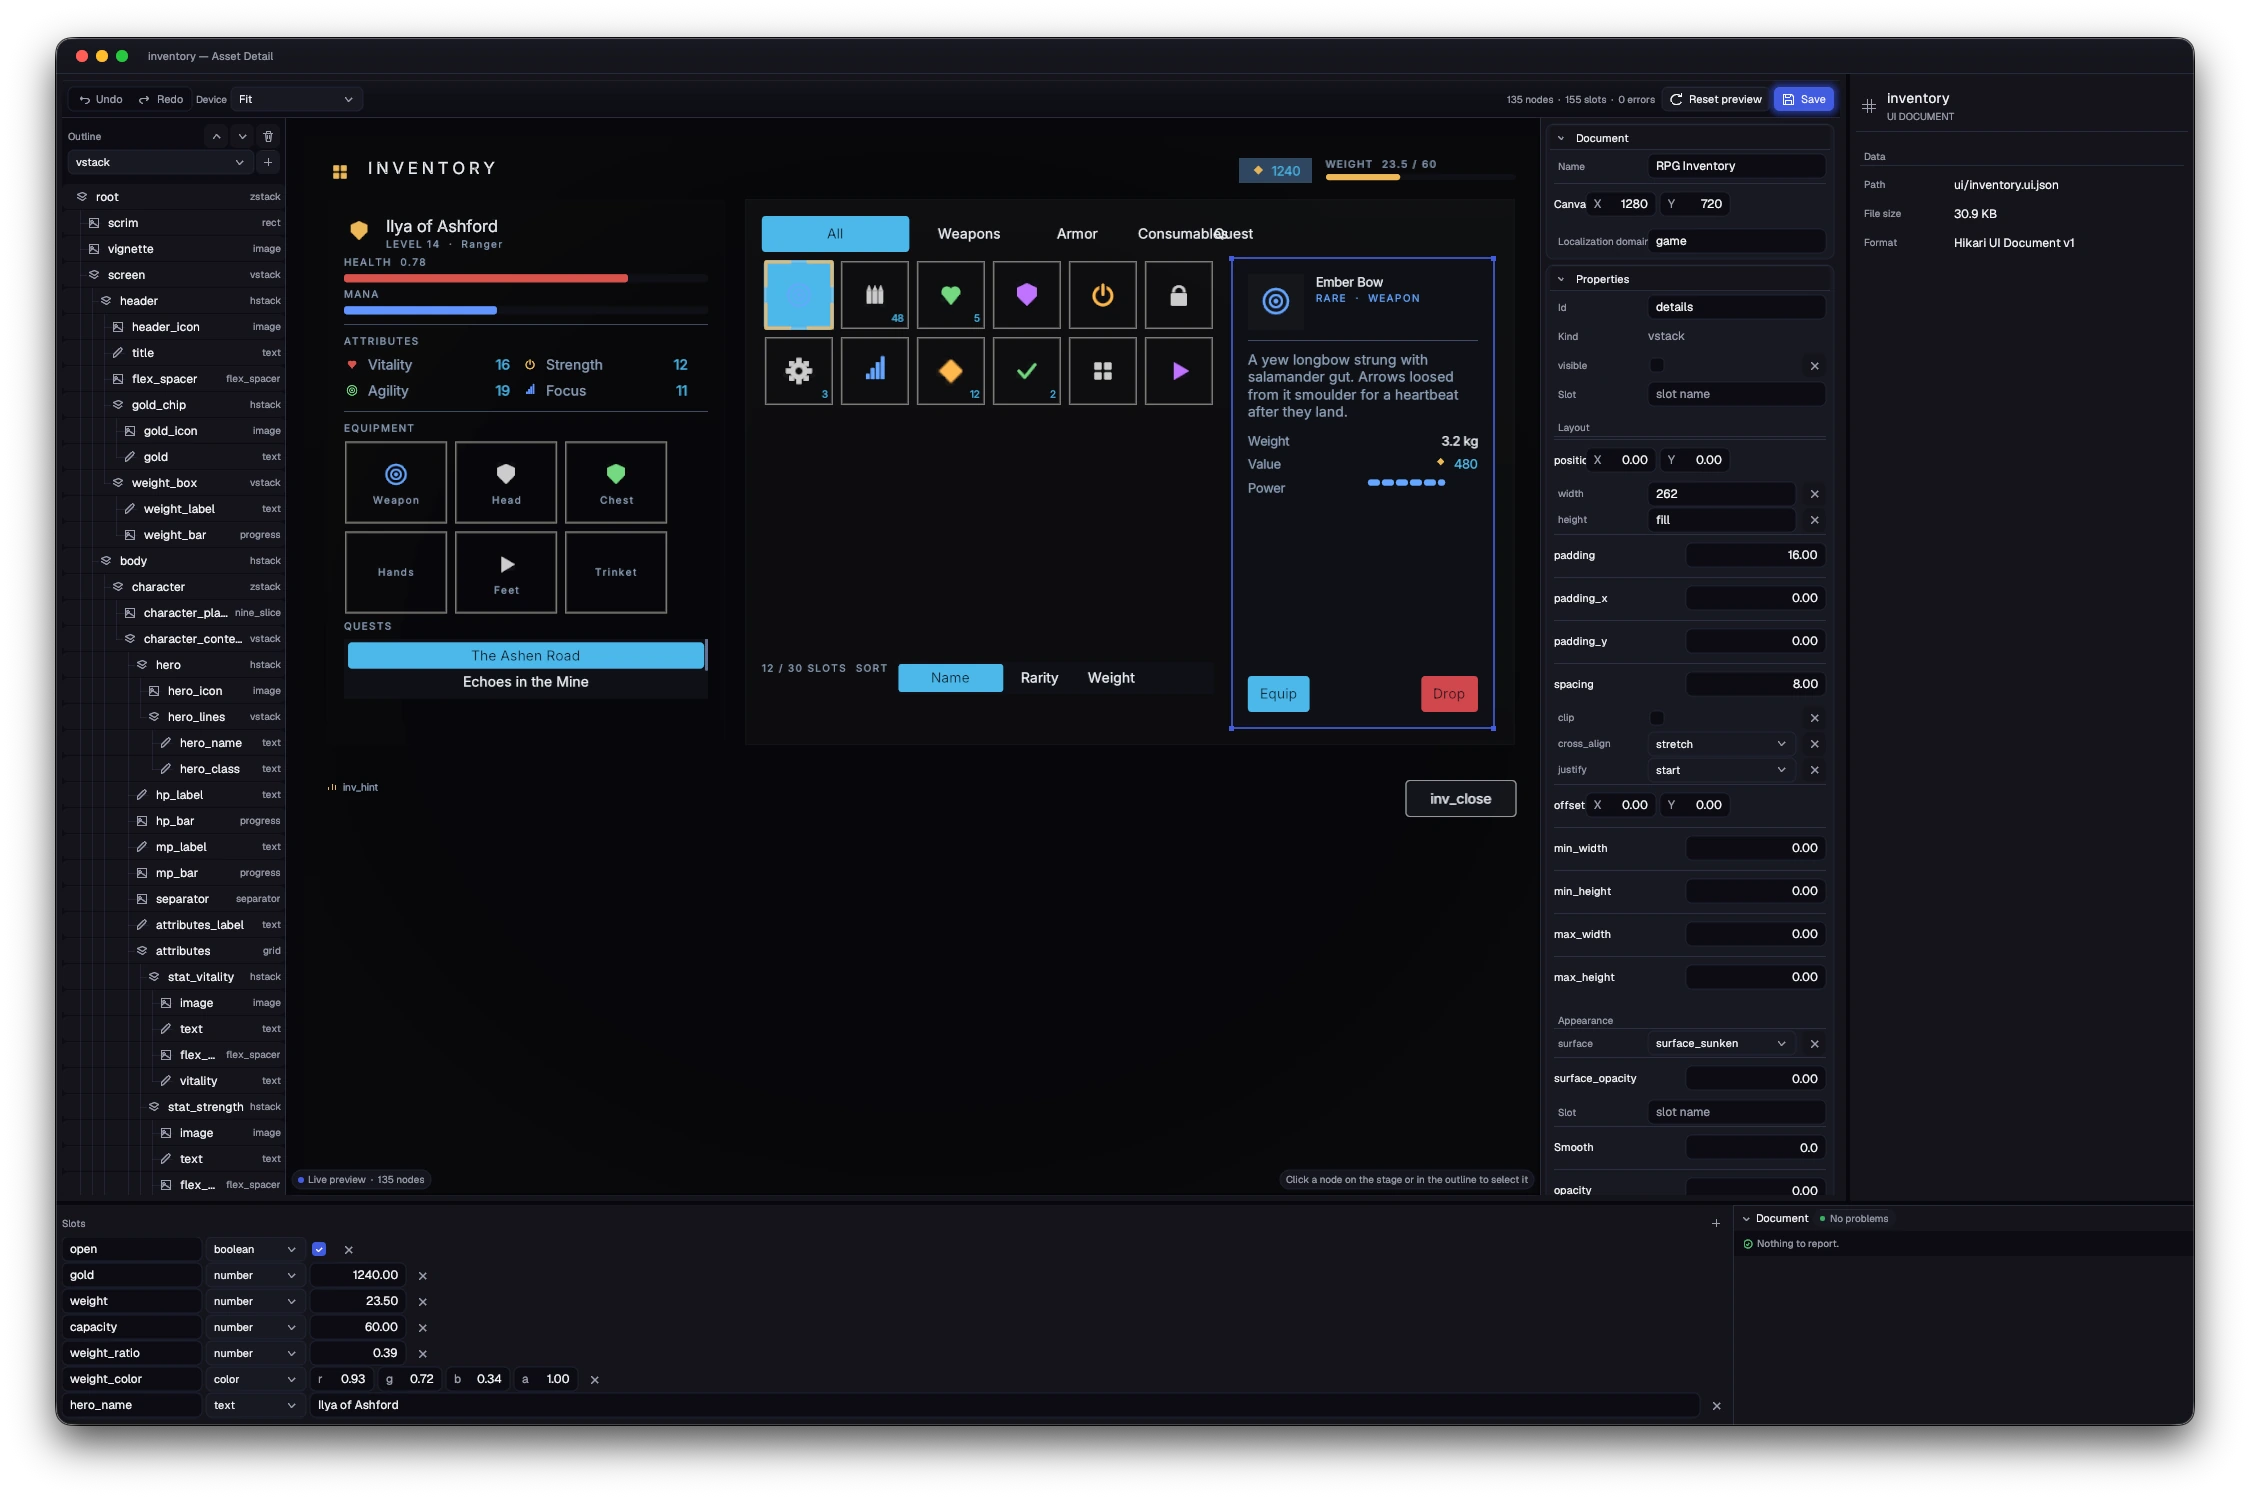Click the Save button
Screen dimensions: 2250x1499
(x=1804, y=99)
